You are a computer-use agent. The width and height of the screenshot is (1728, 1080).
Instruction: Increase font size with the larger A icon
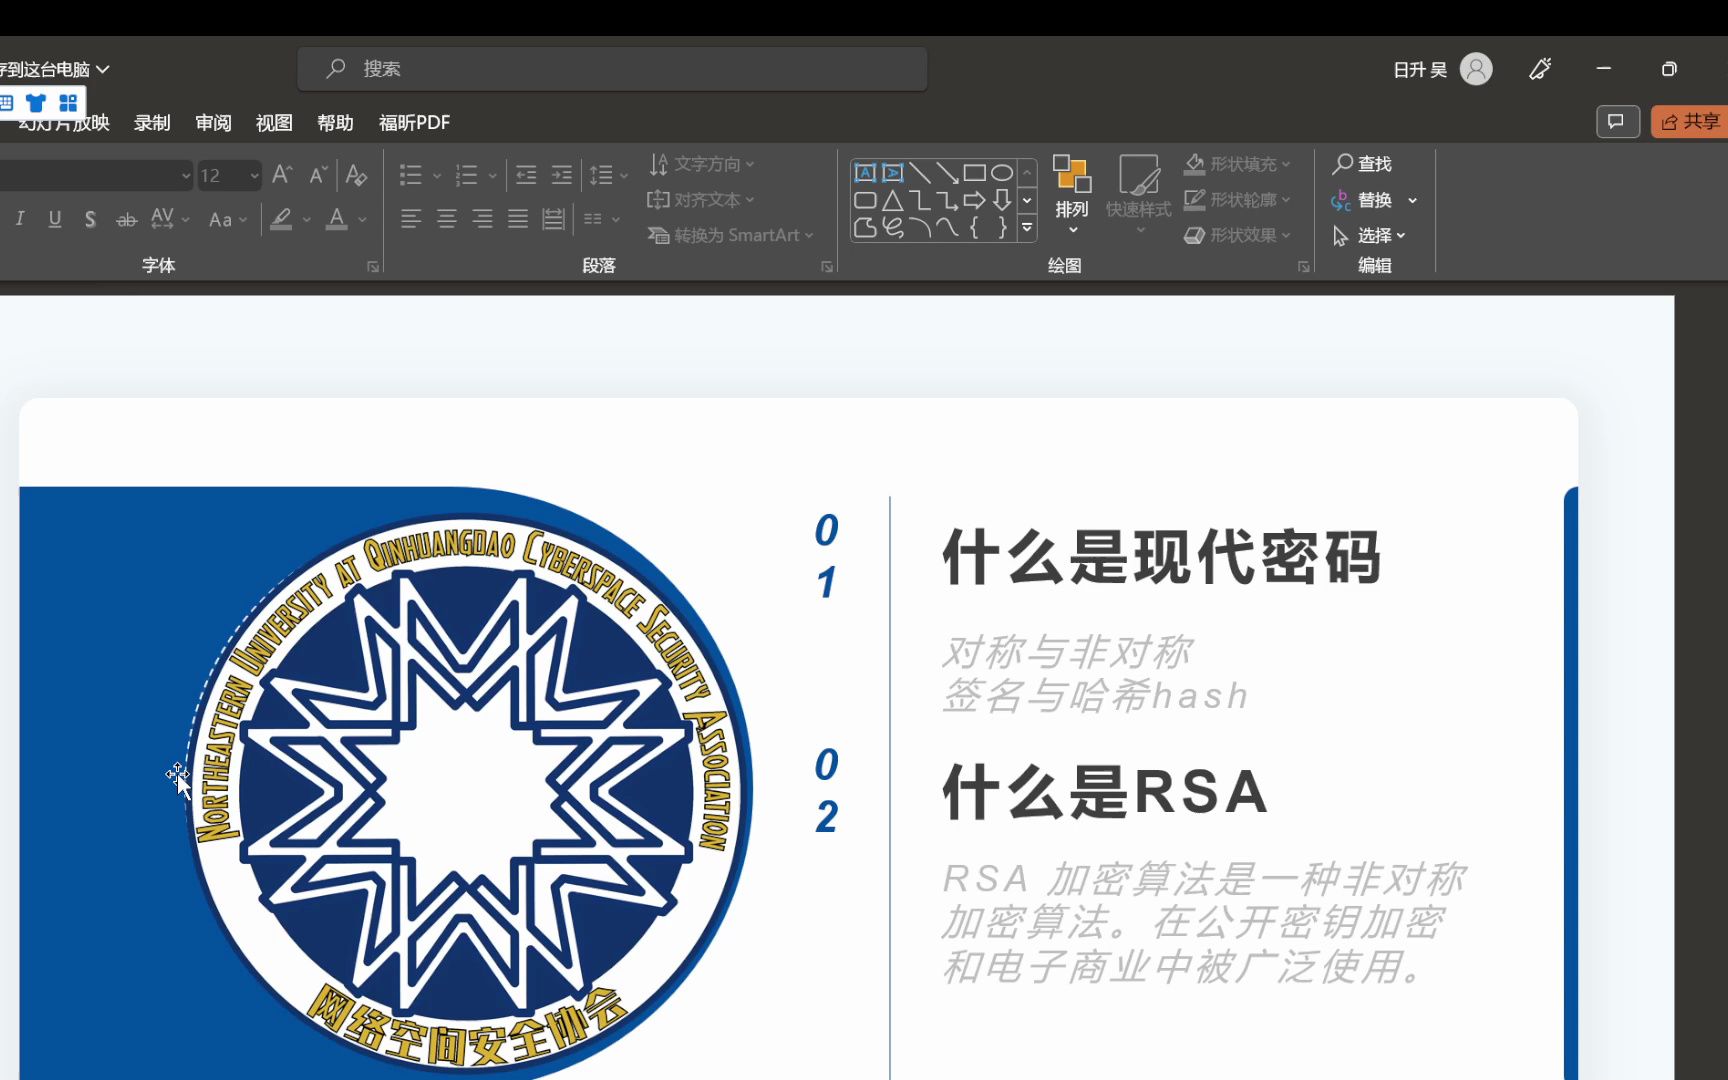(x=282, y=175)
